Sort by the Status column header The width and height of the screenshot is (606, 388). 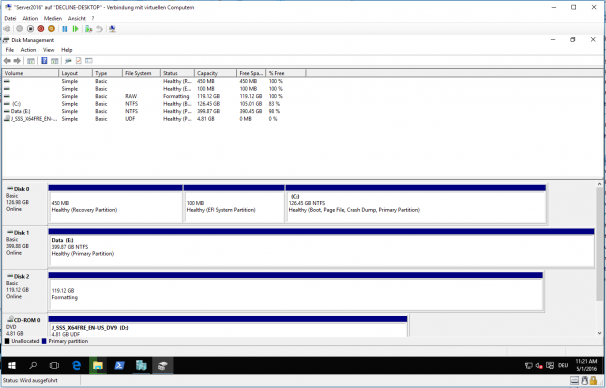(x=177, y=73)
